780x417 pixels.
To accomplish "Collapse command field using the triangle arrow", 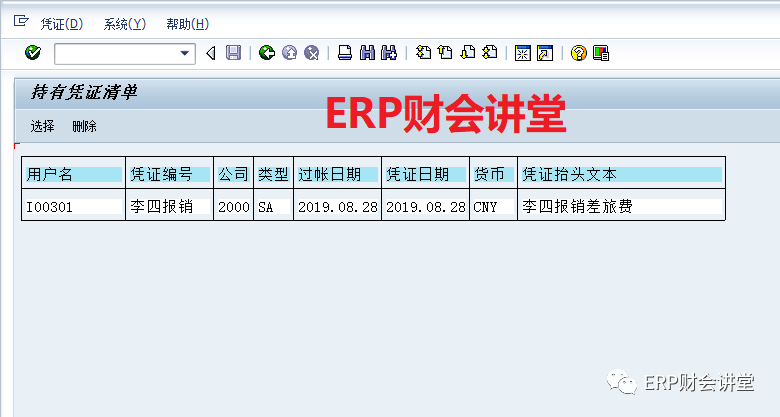I will [210, 53].
